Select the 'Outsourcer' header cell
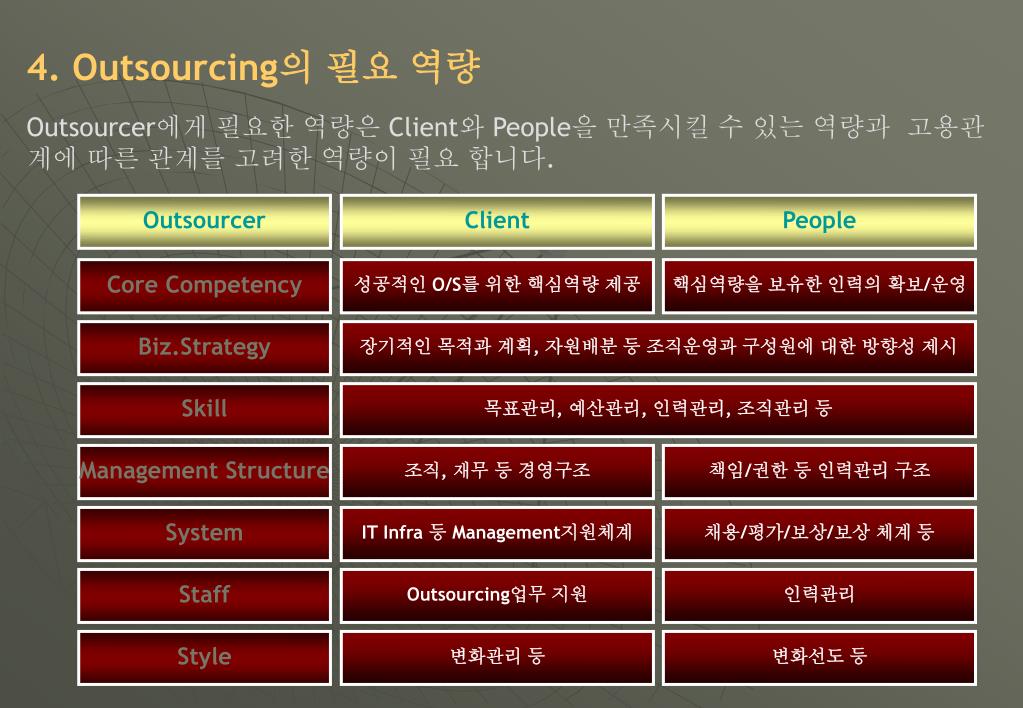Screen dimensions: 1023x708 tap(204, 221)
